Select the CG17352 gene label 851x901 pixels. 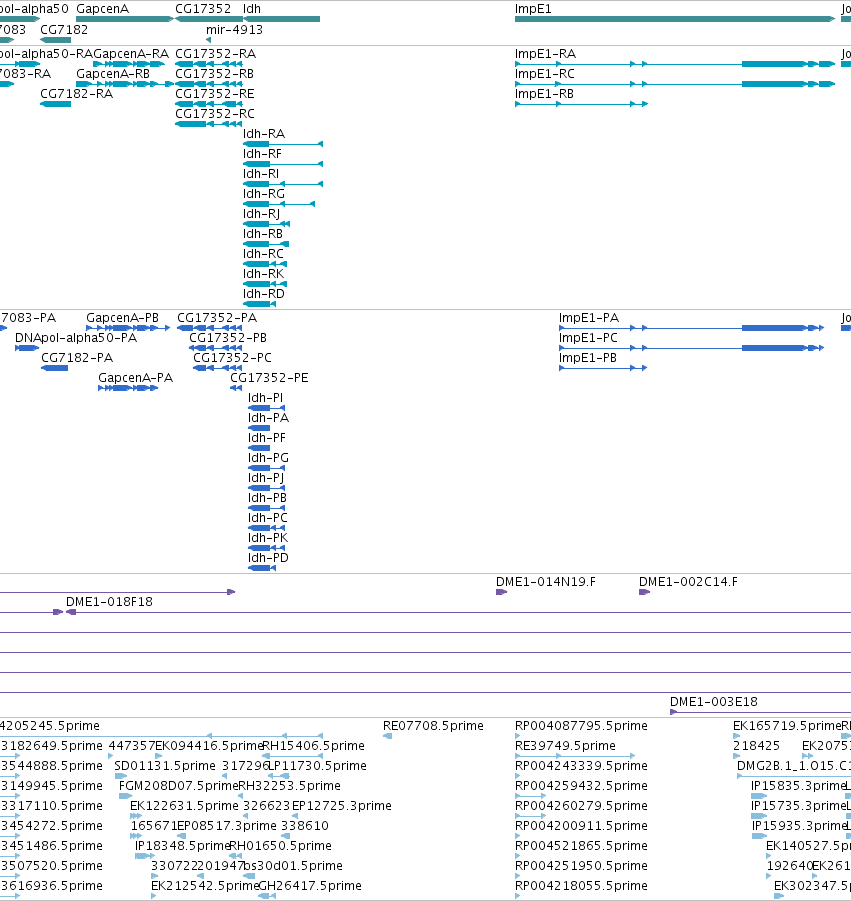tap(203, 9)
